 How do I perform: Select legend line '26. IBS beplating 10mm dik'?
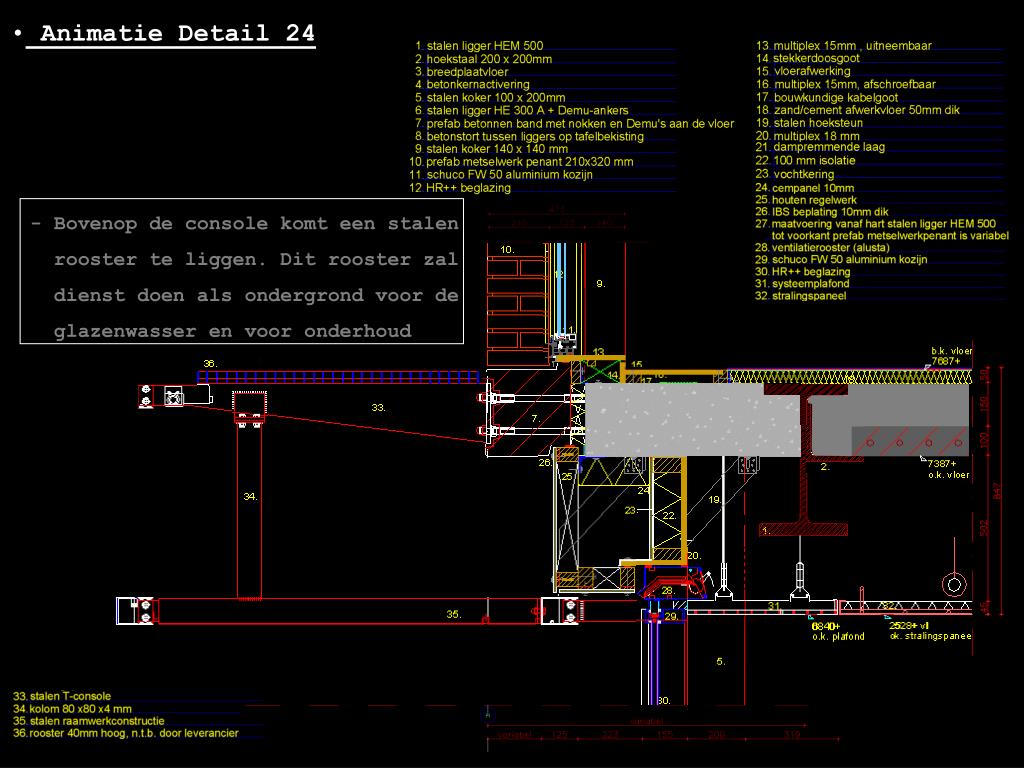[822, 212]
